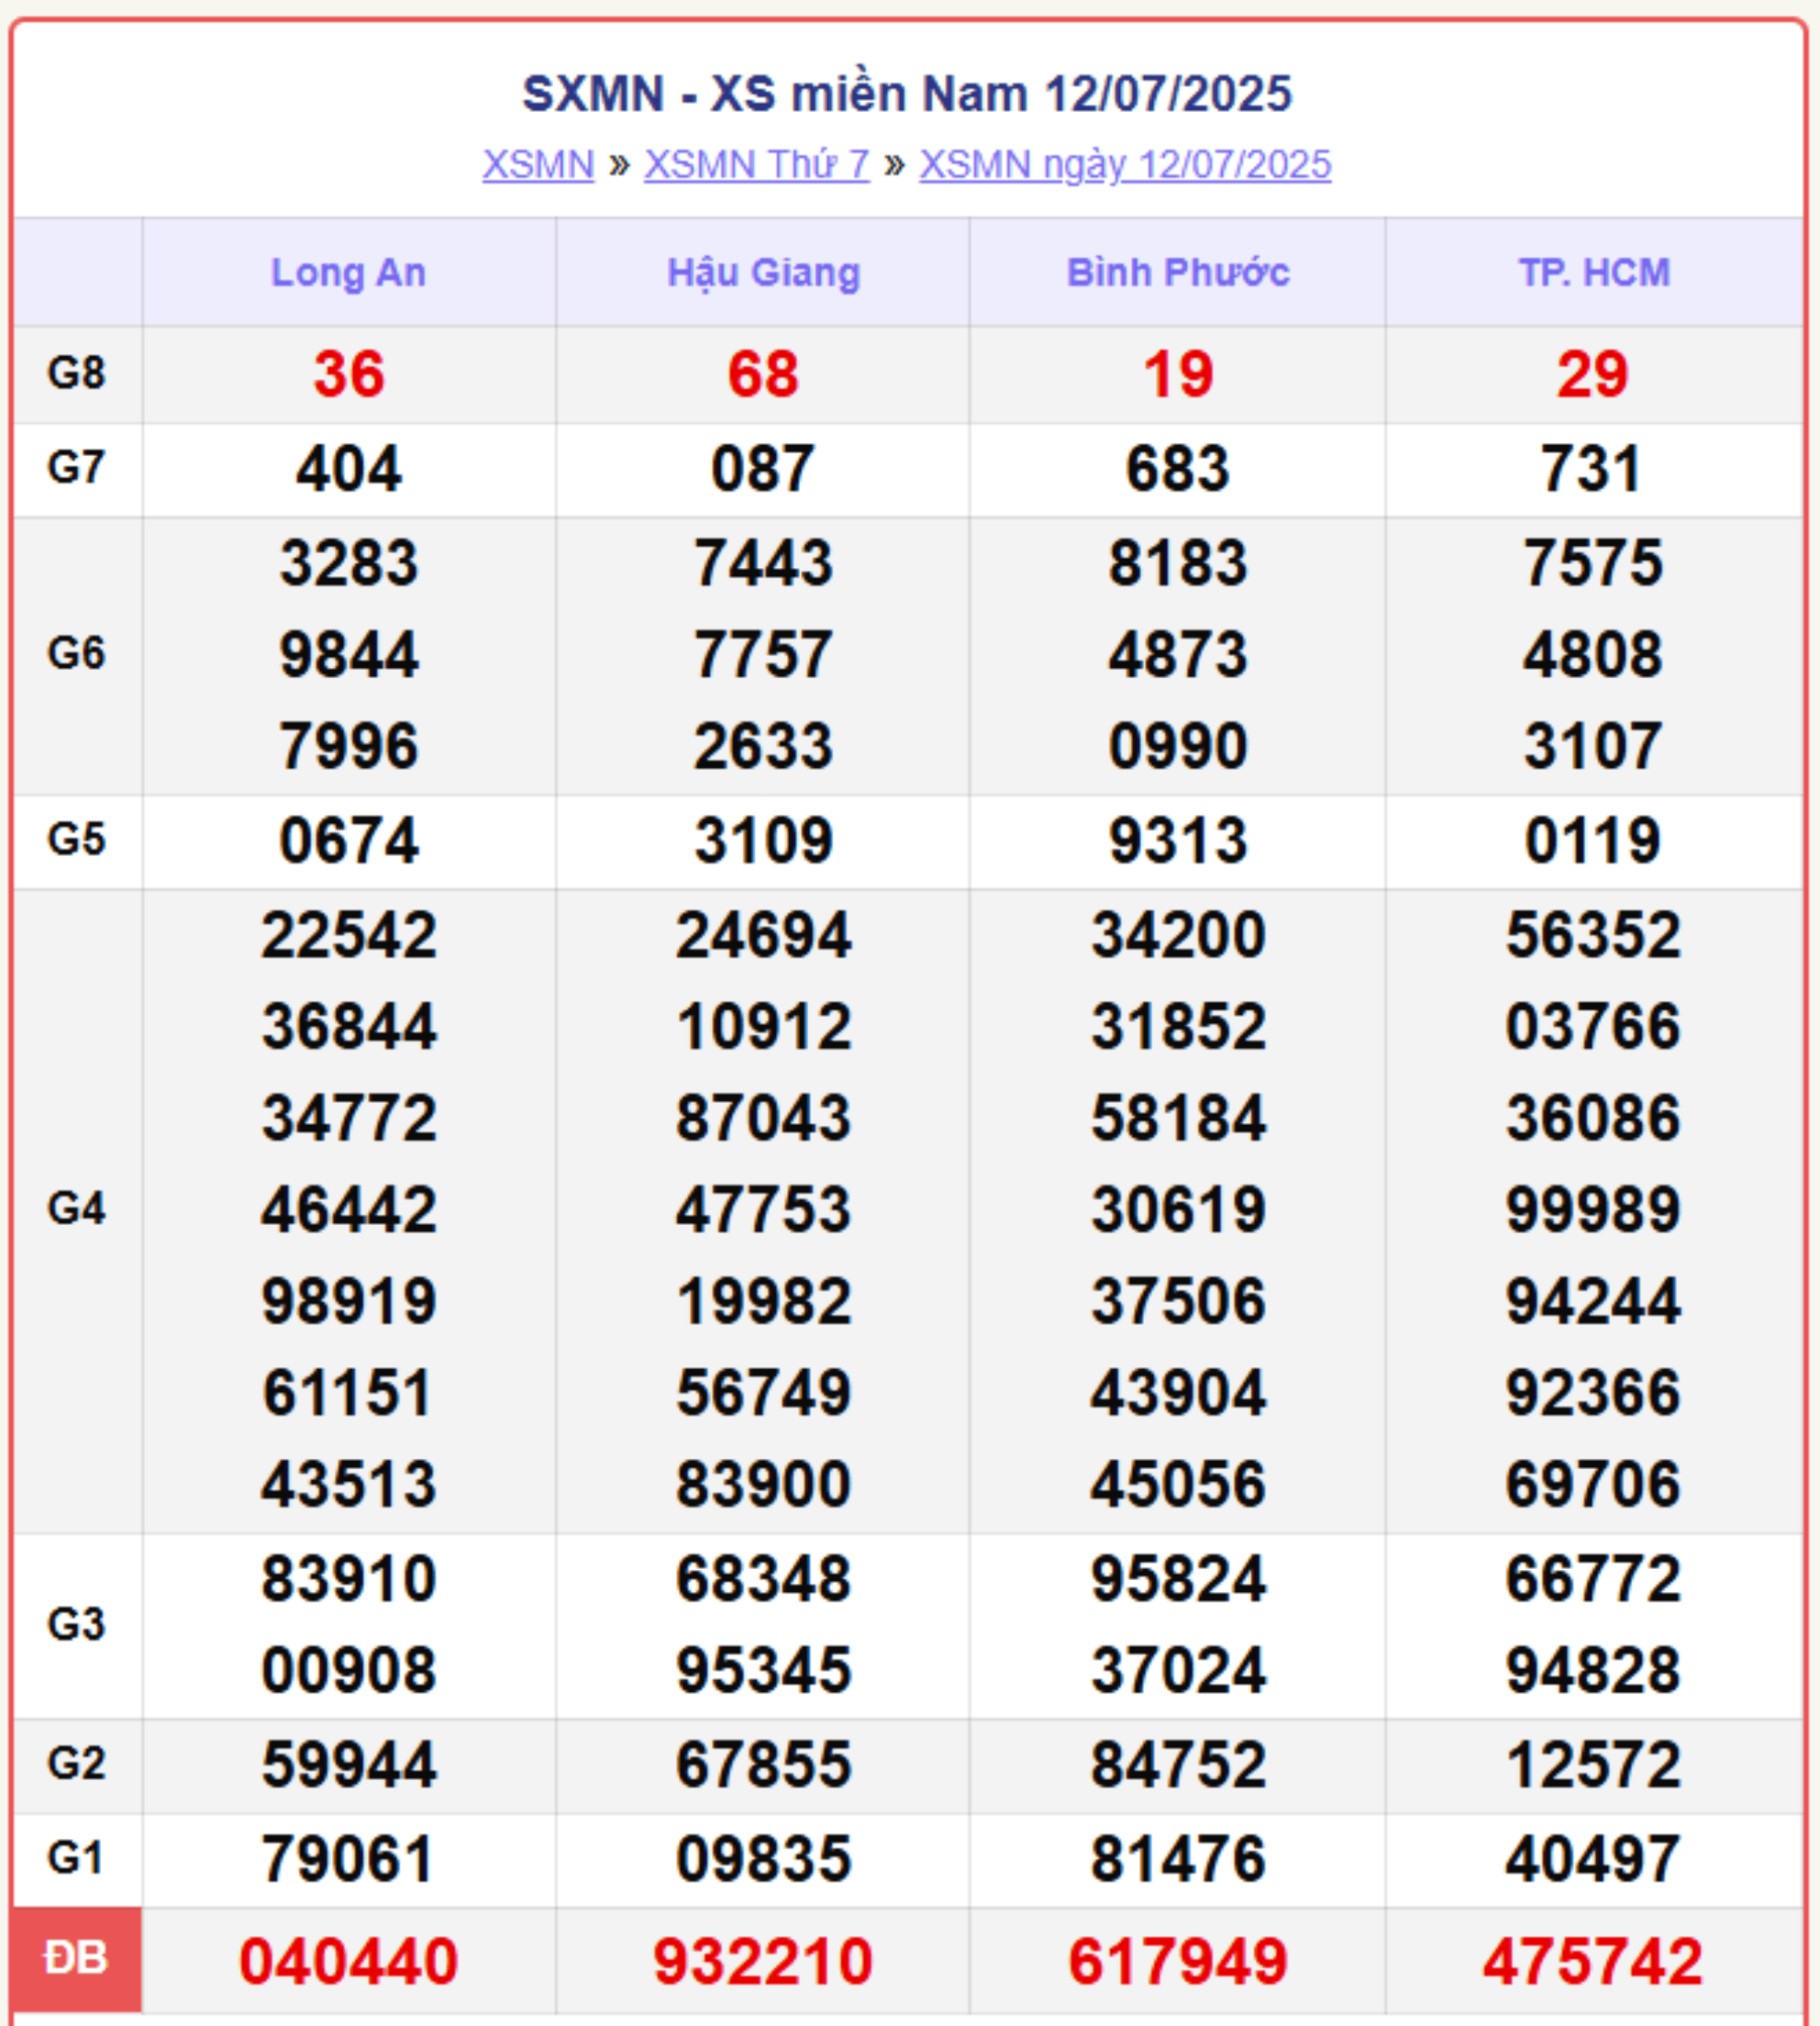
Task: Click G4 number 61151
Action: point(346,1392)
